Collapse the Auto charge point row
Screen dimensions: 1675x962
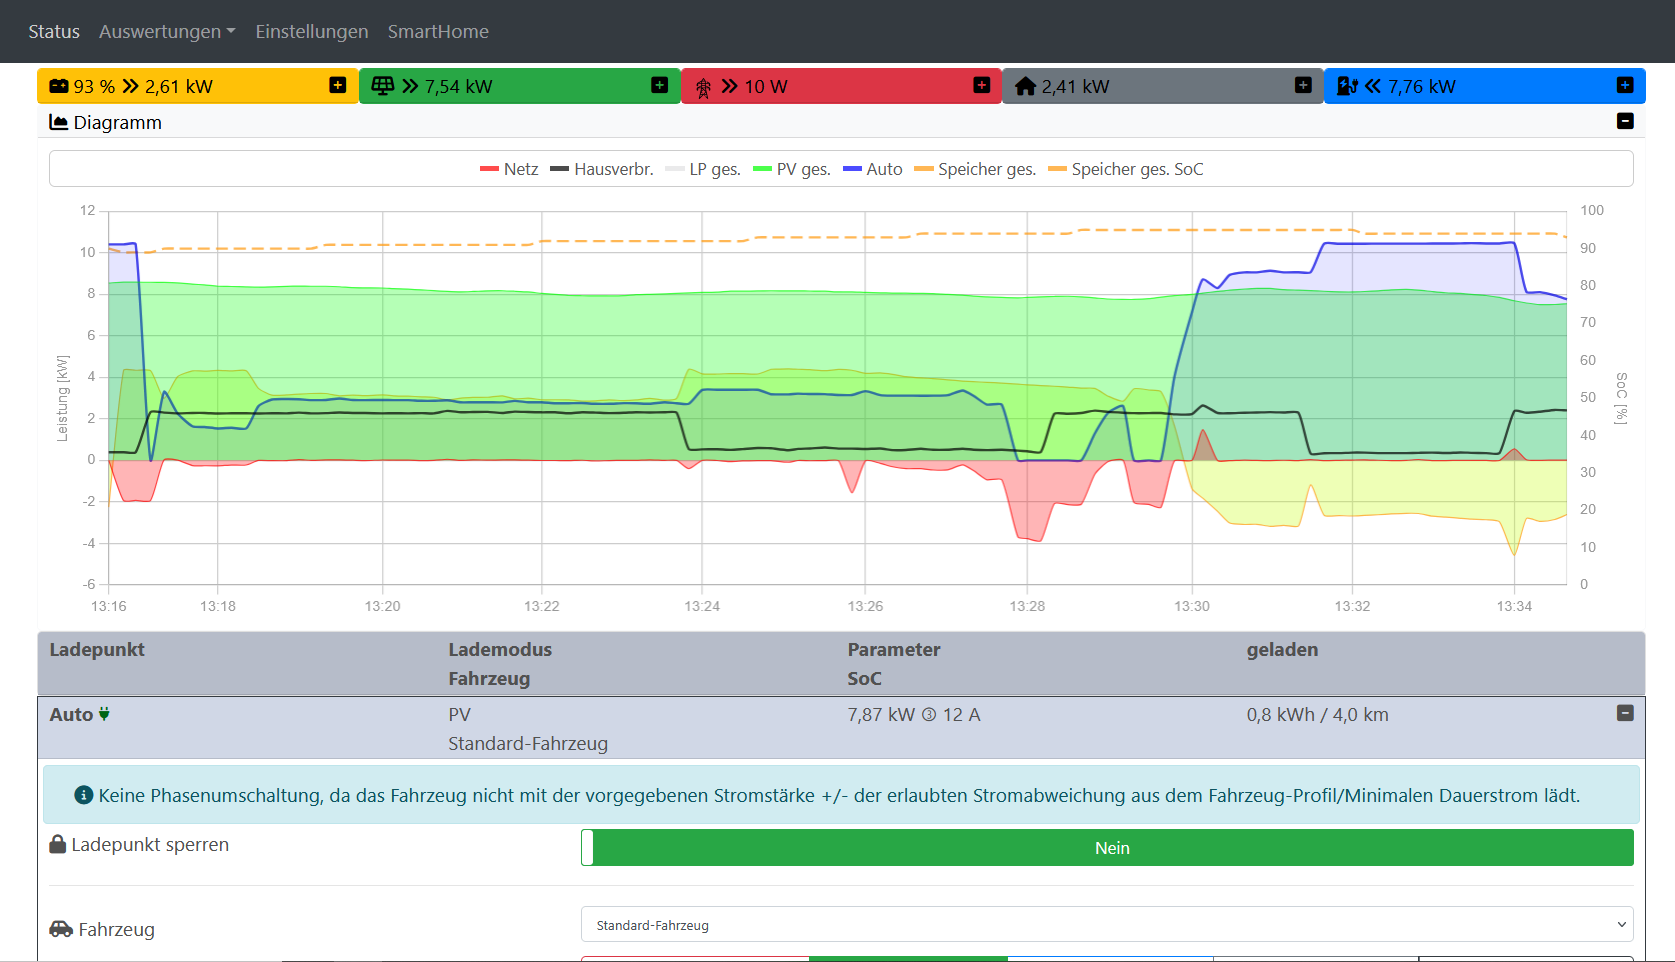click(1625, 713)
